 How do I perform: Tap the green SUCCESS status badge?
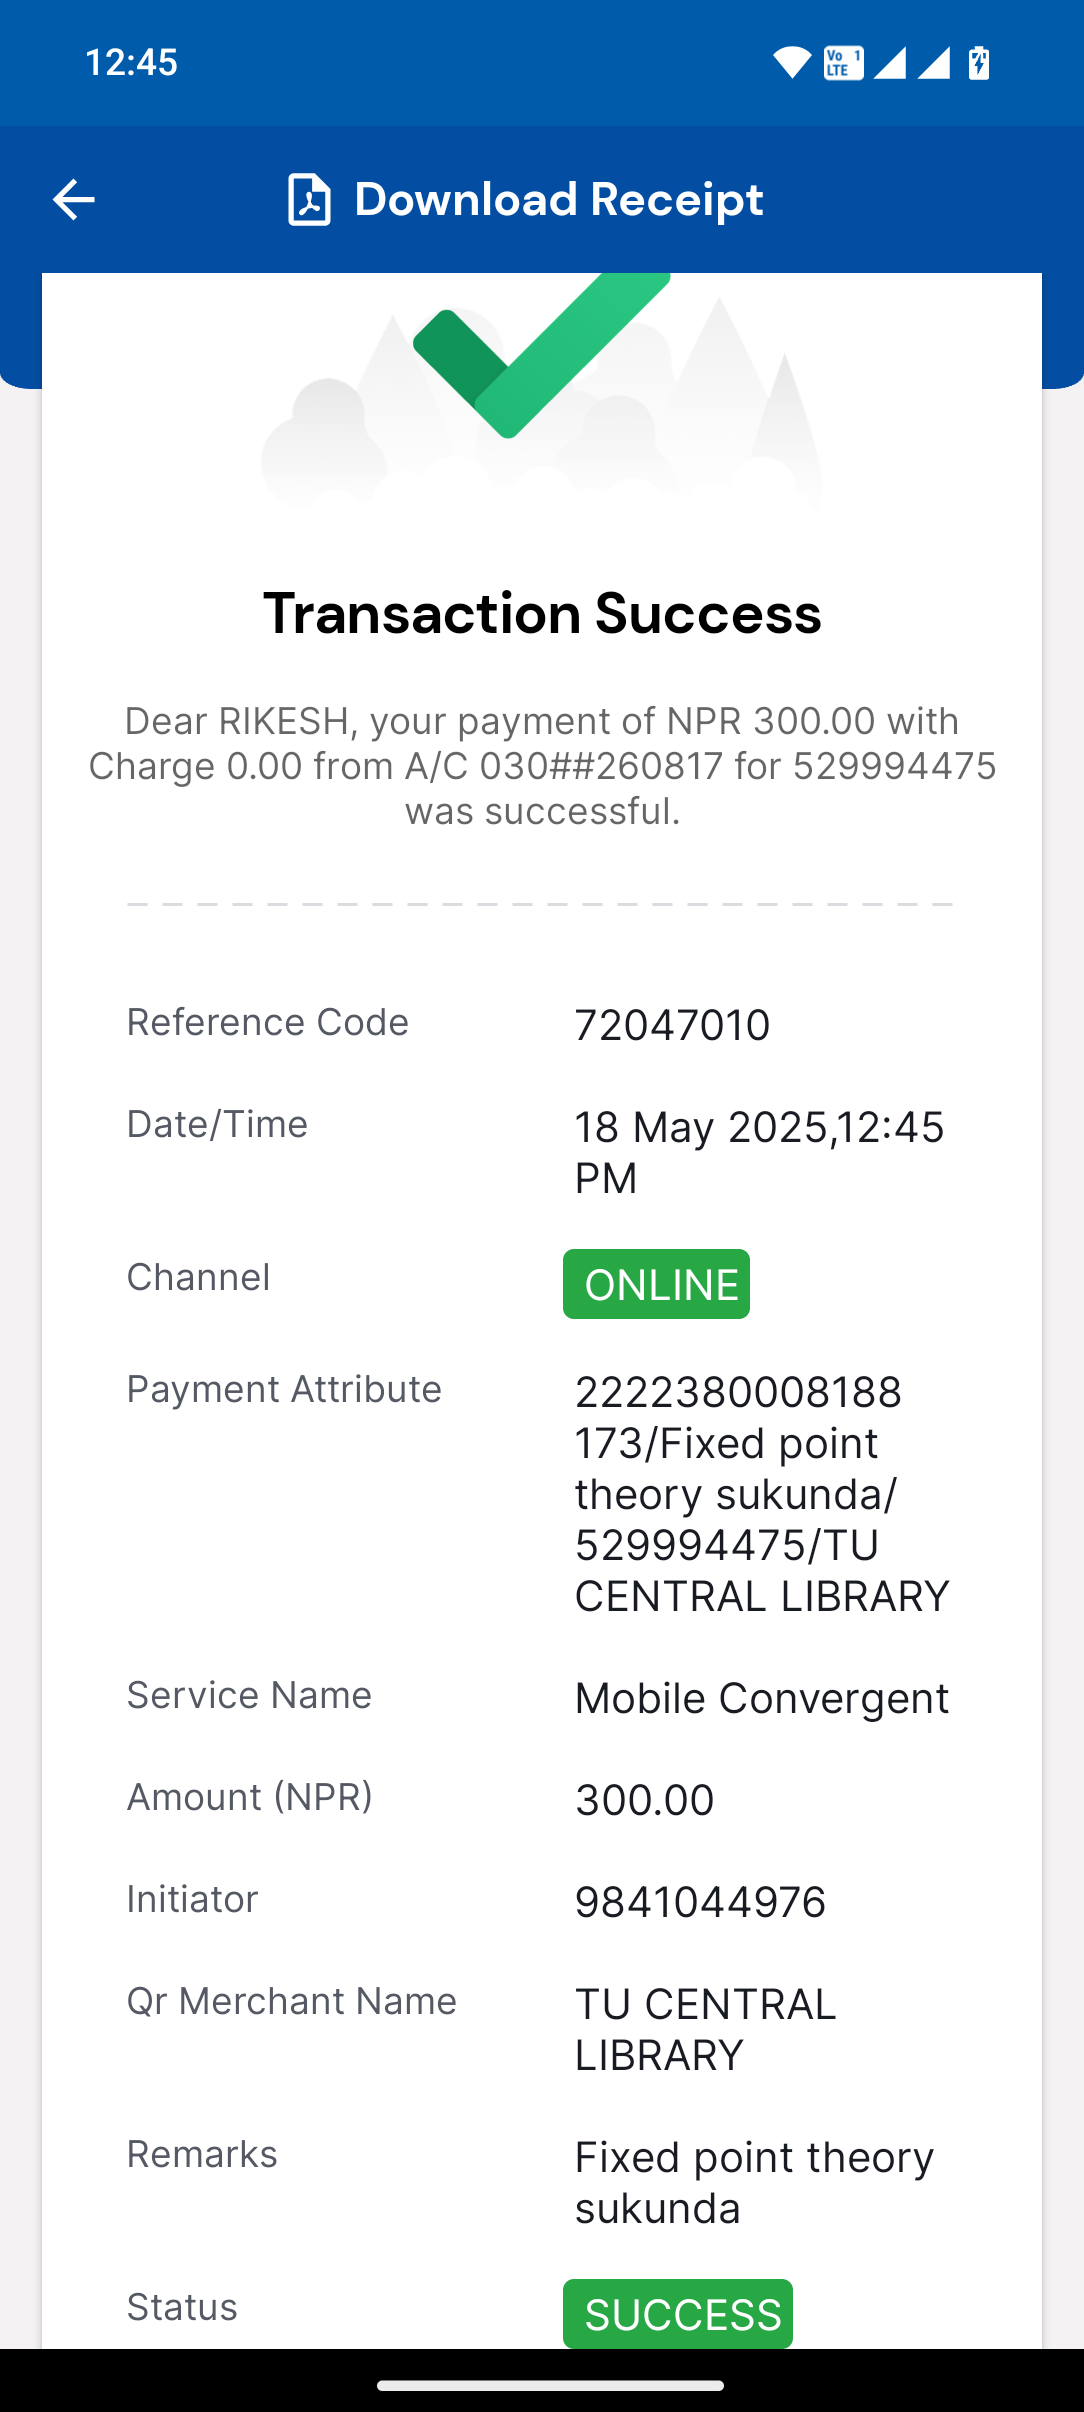(677, 2314)
